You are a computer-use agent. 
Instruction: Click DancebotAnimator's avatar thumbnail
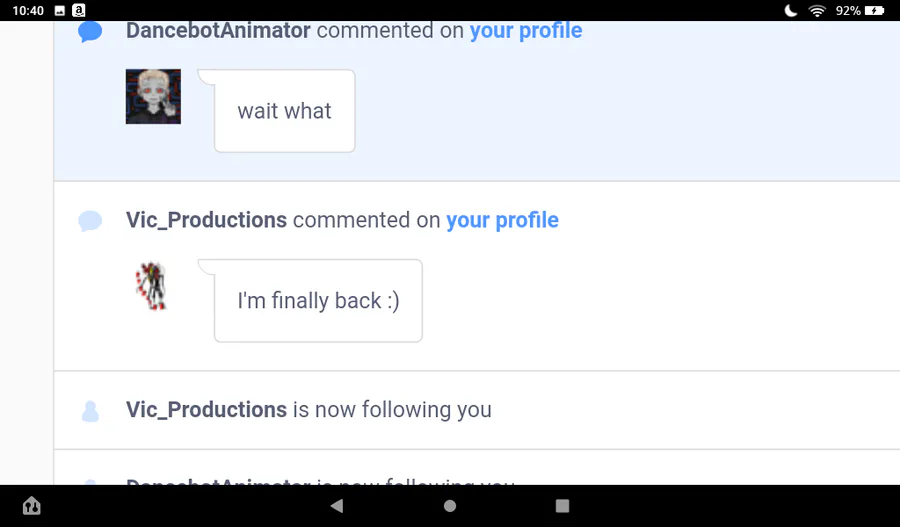153,96
